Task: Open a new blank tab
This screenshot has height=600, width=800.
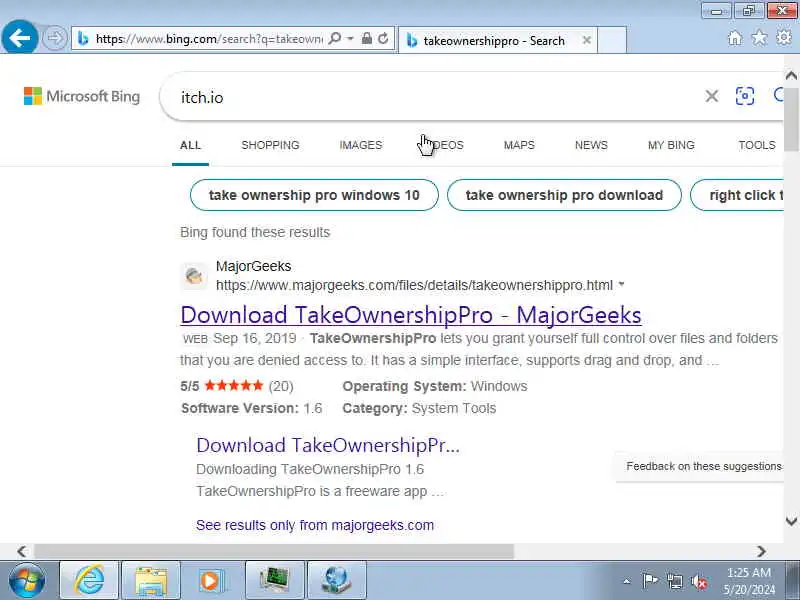Action: click(x=612, y=40)
